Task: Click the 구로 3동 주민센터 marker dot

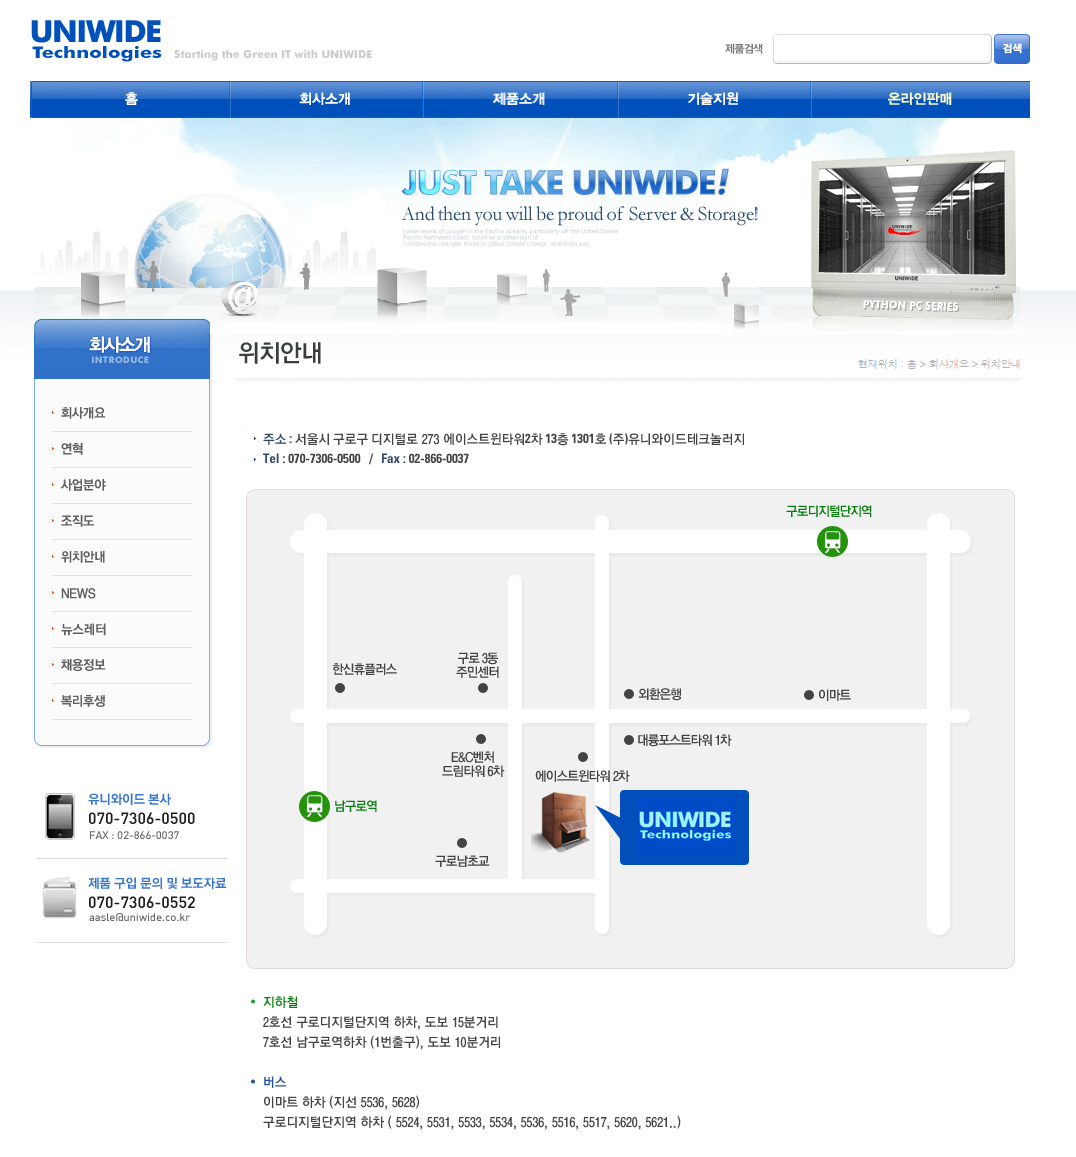Action: 483,688
